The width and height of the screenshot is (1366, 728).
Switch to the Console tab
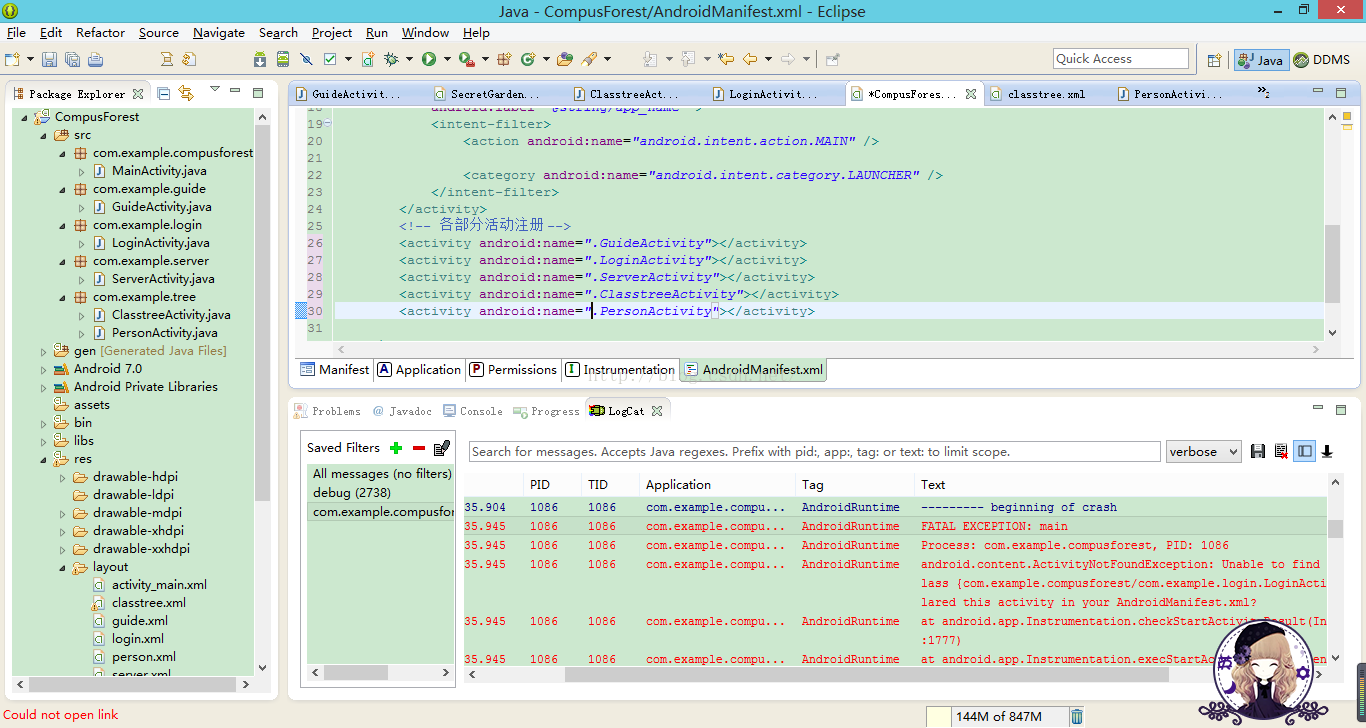pos(472,411)
